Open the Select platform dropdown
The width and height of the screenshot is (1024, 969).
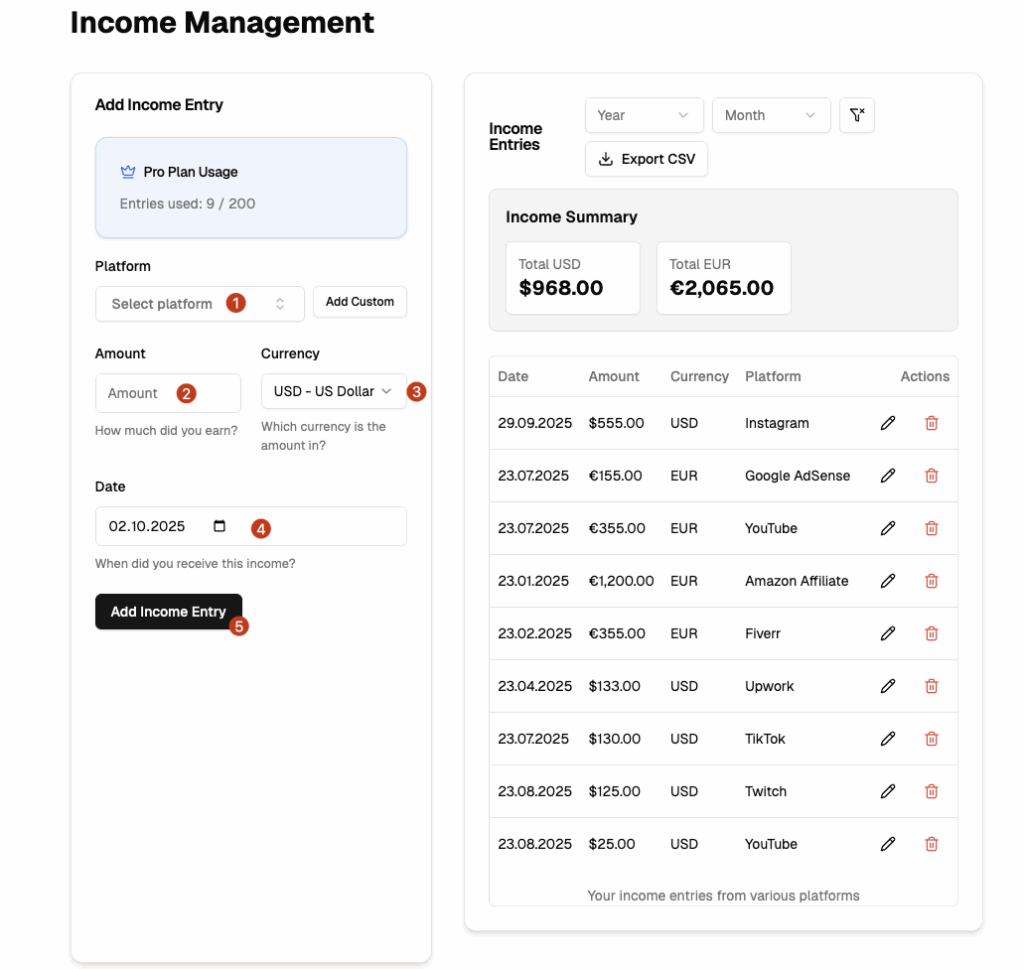pos(199,304)
